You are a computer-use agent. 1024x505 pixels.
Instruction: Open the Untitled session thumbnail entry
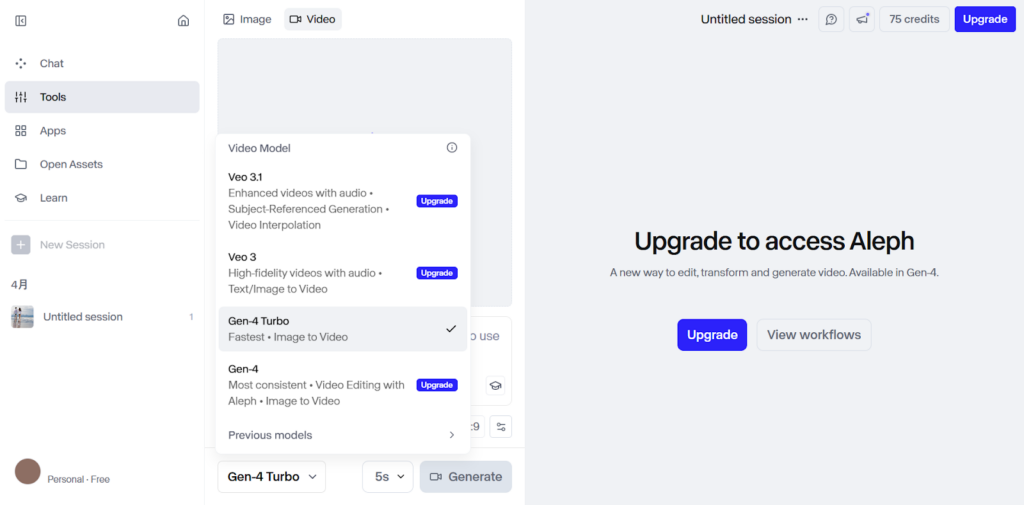(x=82, y=317)
